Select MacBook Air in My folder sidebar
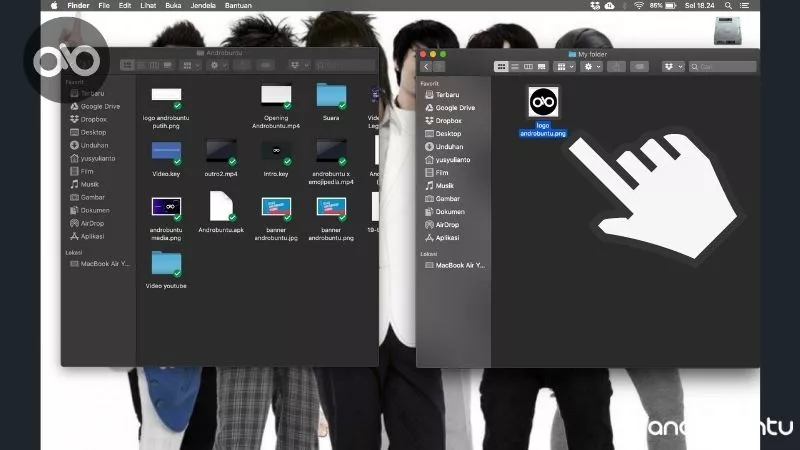The width and height of the screenshot is (800, 450). click(454, 265)
